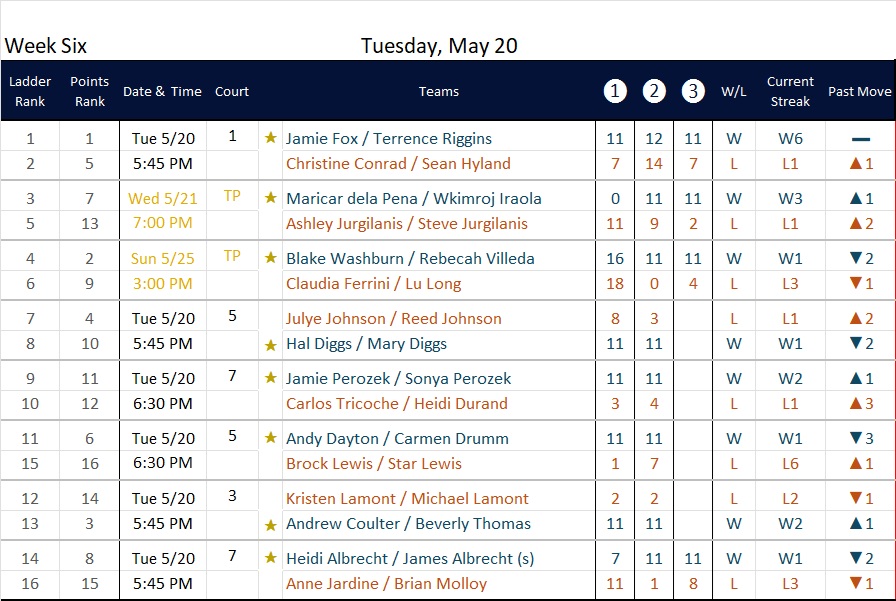896x601 pixels.
Task: Click the W6 streak cell for Jamie Fox
Action: 790,138
